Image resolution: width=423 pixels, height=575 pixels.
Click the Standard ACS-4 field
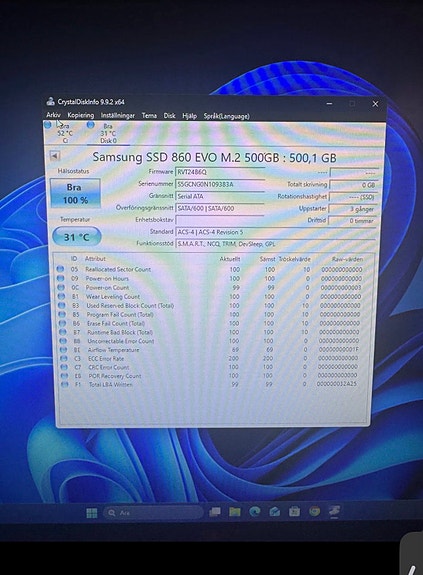[276, 232]
